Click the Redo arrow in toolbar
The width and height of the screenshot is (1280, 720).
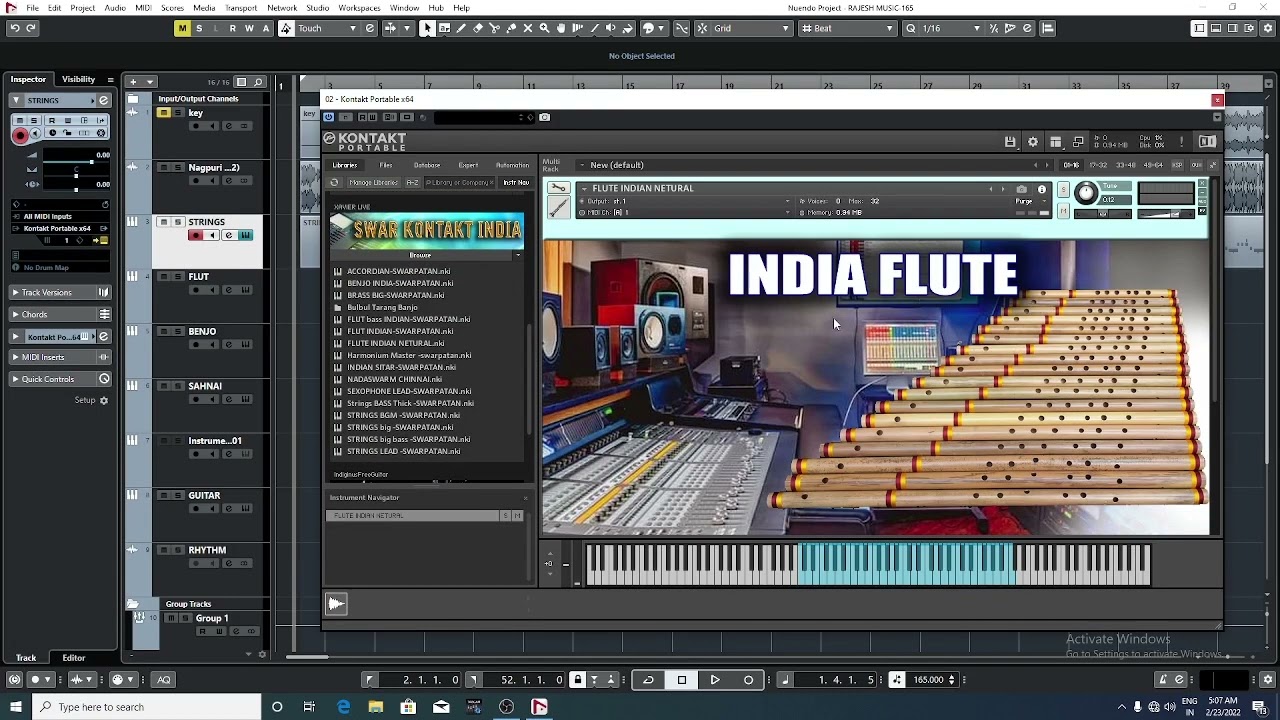tap(31, 28)
